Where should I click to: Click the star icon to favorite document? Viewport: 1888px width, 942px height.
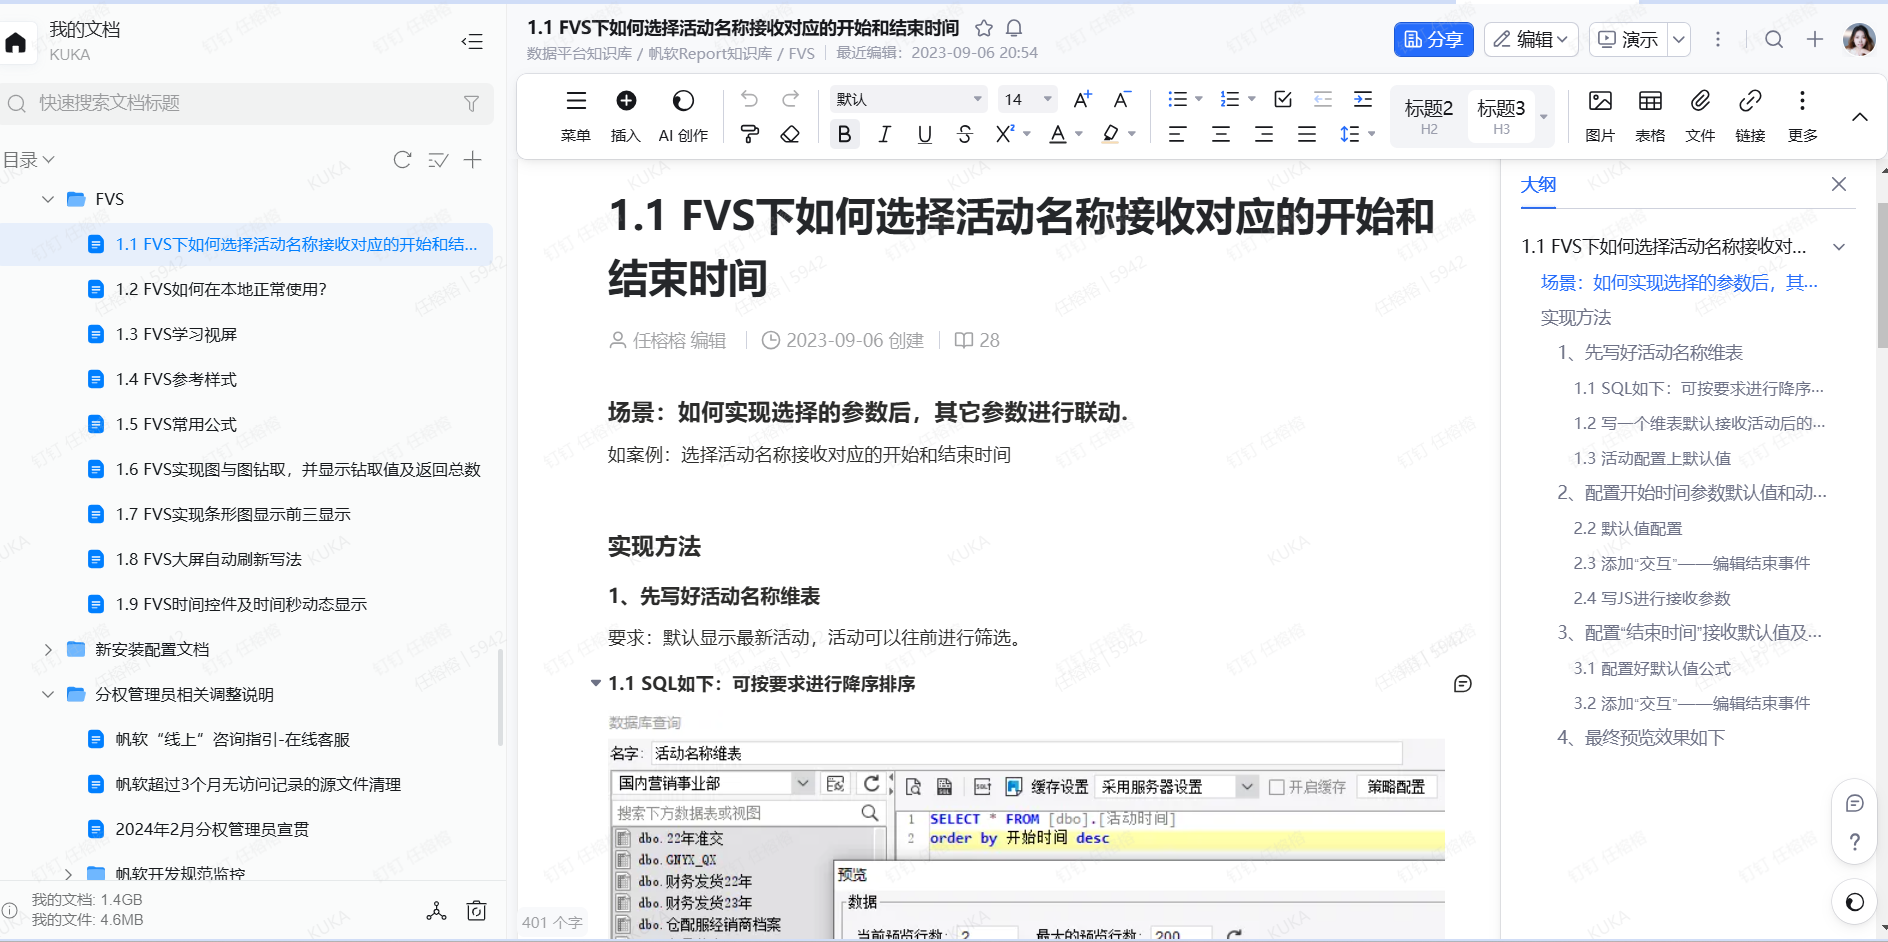point(984,28)
